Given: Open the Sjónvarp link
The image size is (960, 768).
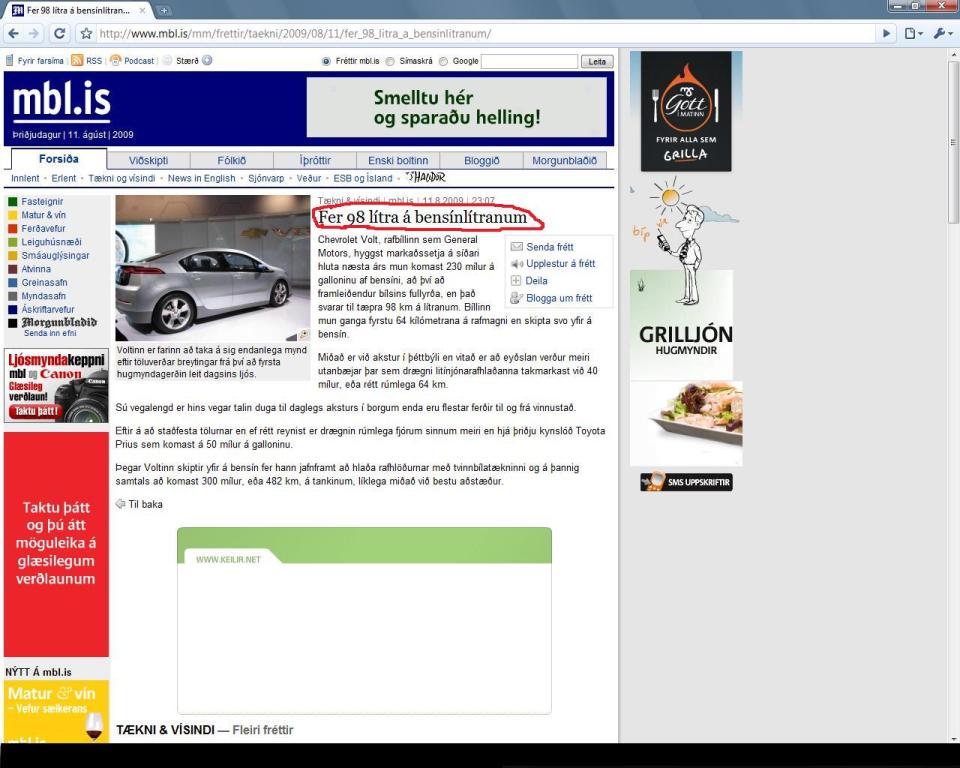Looking at the screenshot, I should click(x=266, y=178).
